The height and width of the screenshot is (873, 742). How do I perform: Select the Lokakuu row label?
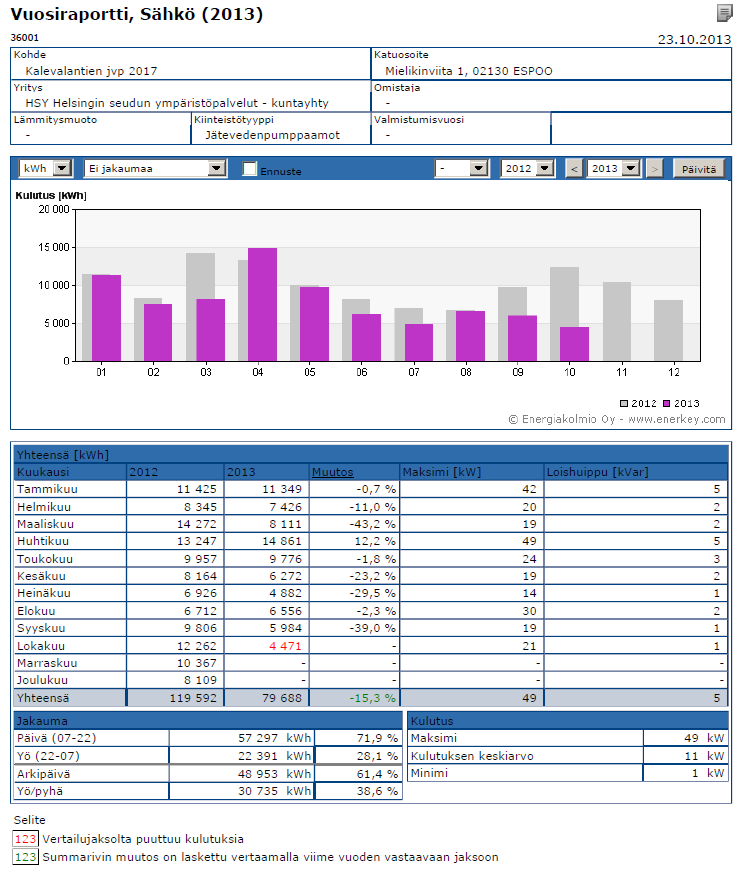41,646
